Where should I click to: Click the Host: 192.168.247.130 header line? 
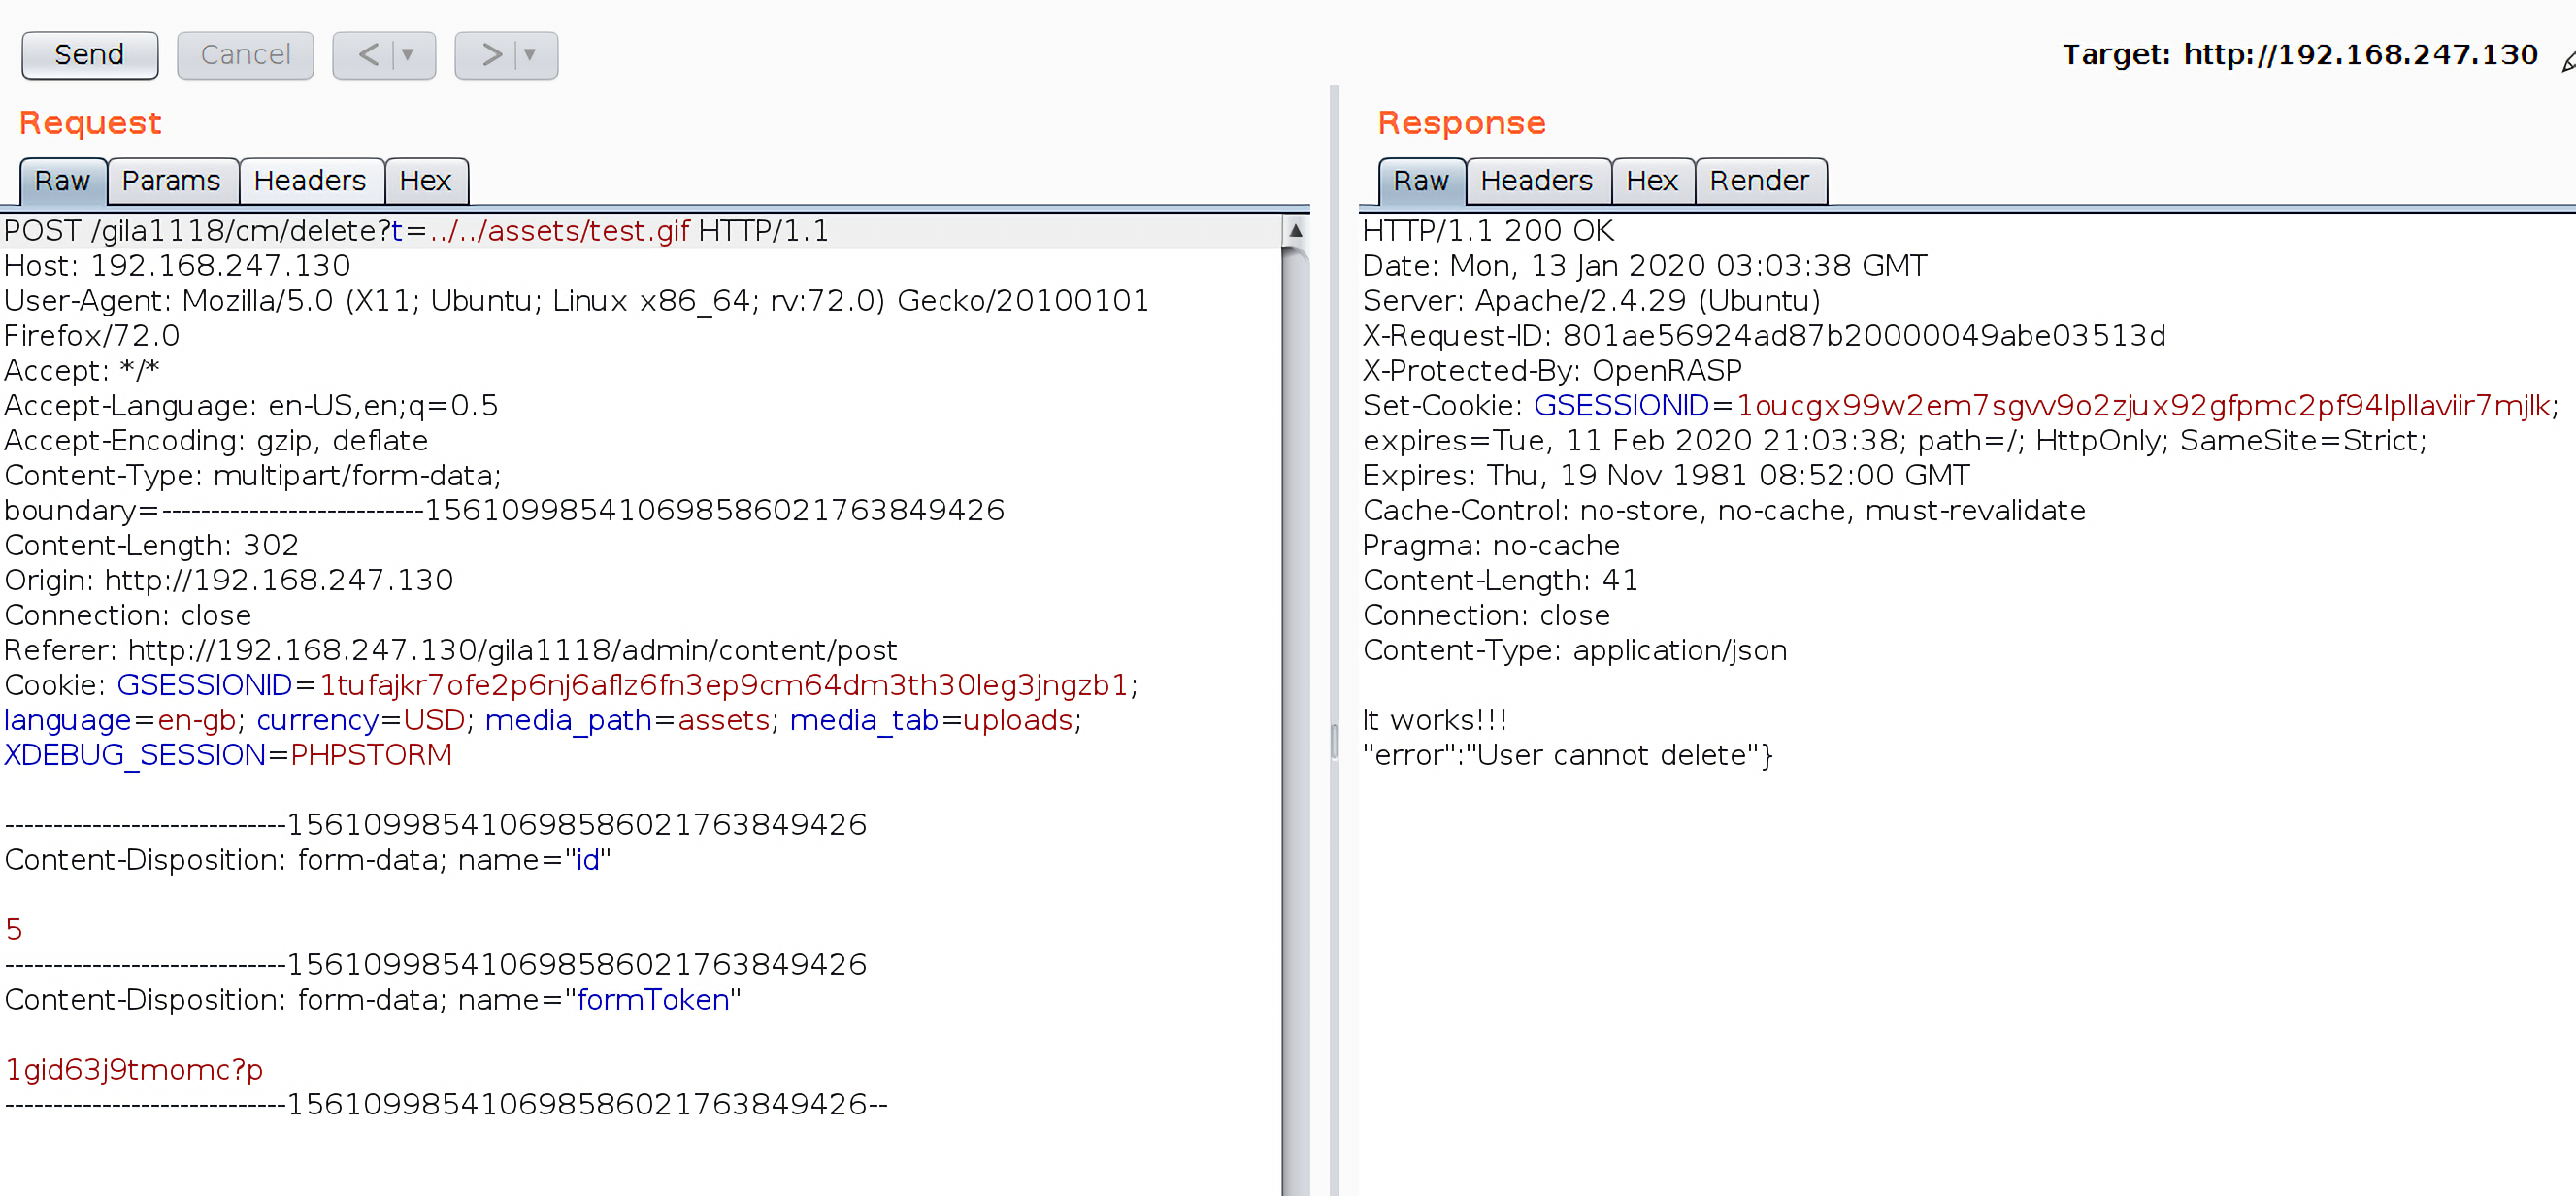[x=178, y=266]
